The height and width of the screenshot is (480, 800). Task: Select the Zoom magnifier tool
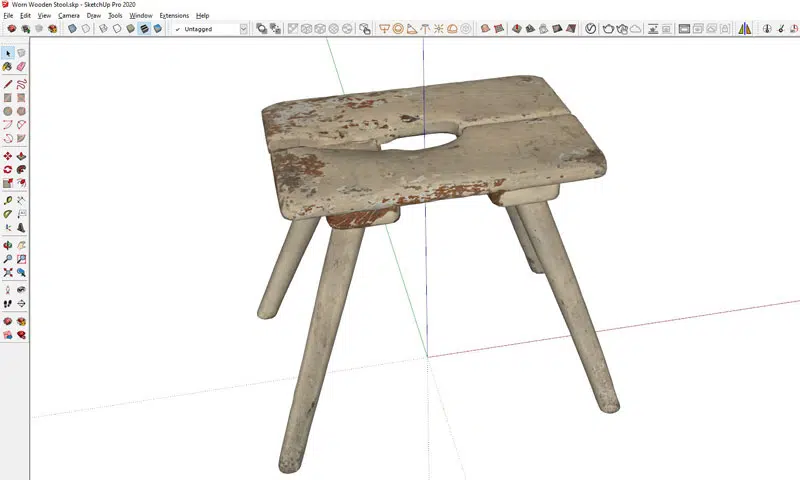(x=8, y=258)
